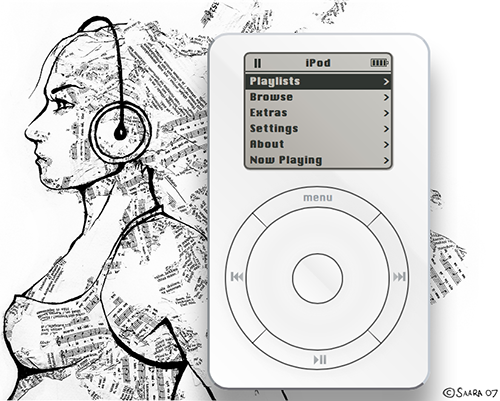Click the chevron beside Extras
The width and height of the screenshot is (500, 401).
(386, 113)
